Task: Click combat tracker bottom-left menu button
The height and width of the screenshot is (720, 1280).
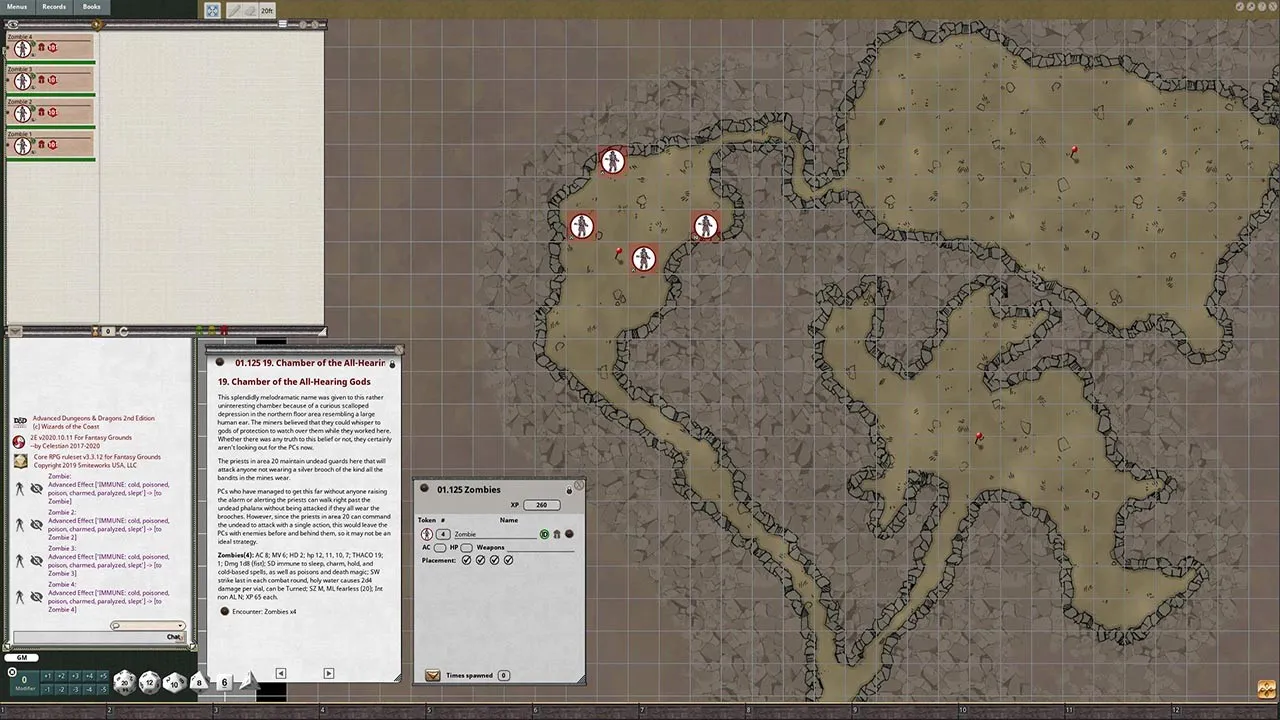Action: click(14, 331)
